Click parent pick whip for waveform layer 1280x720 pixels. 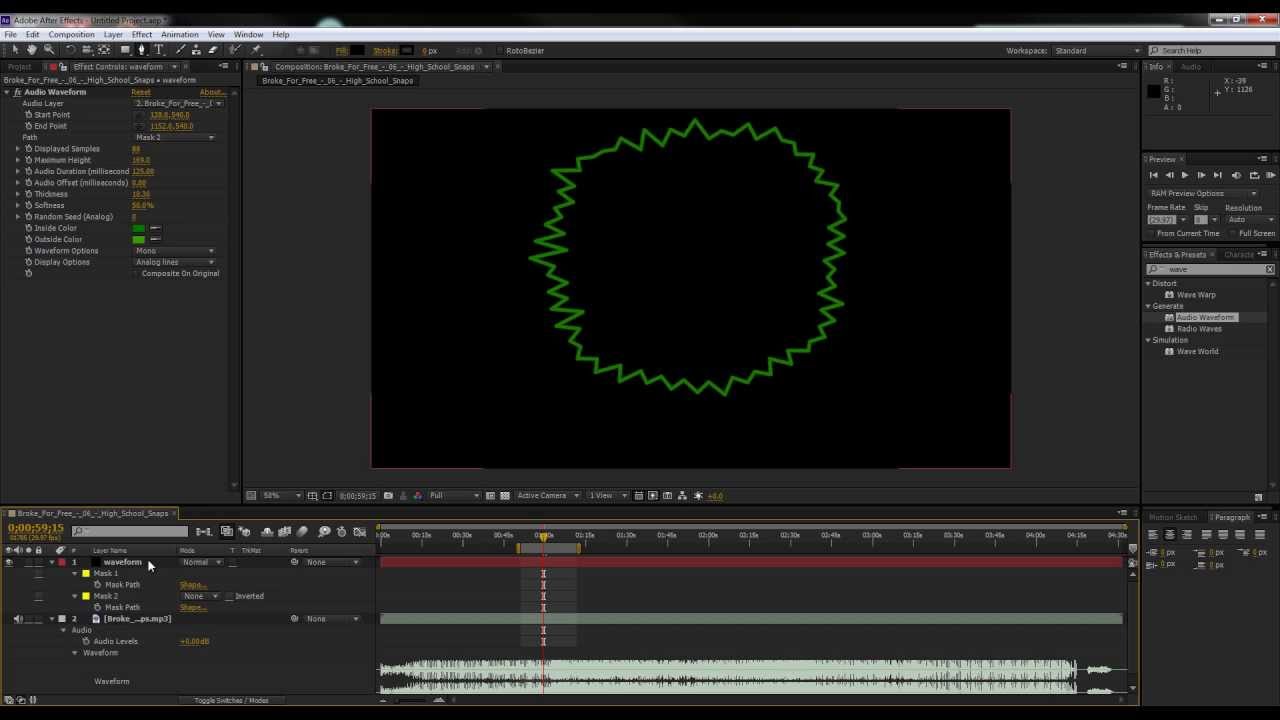point(294,562)
